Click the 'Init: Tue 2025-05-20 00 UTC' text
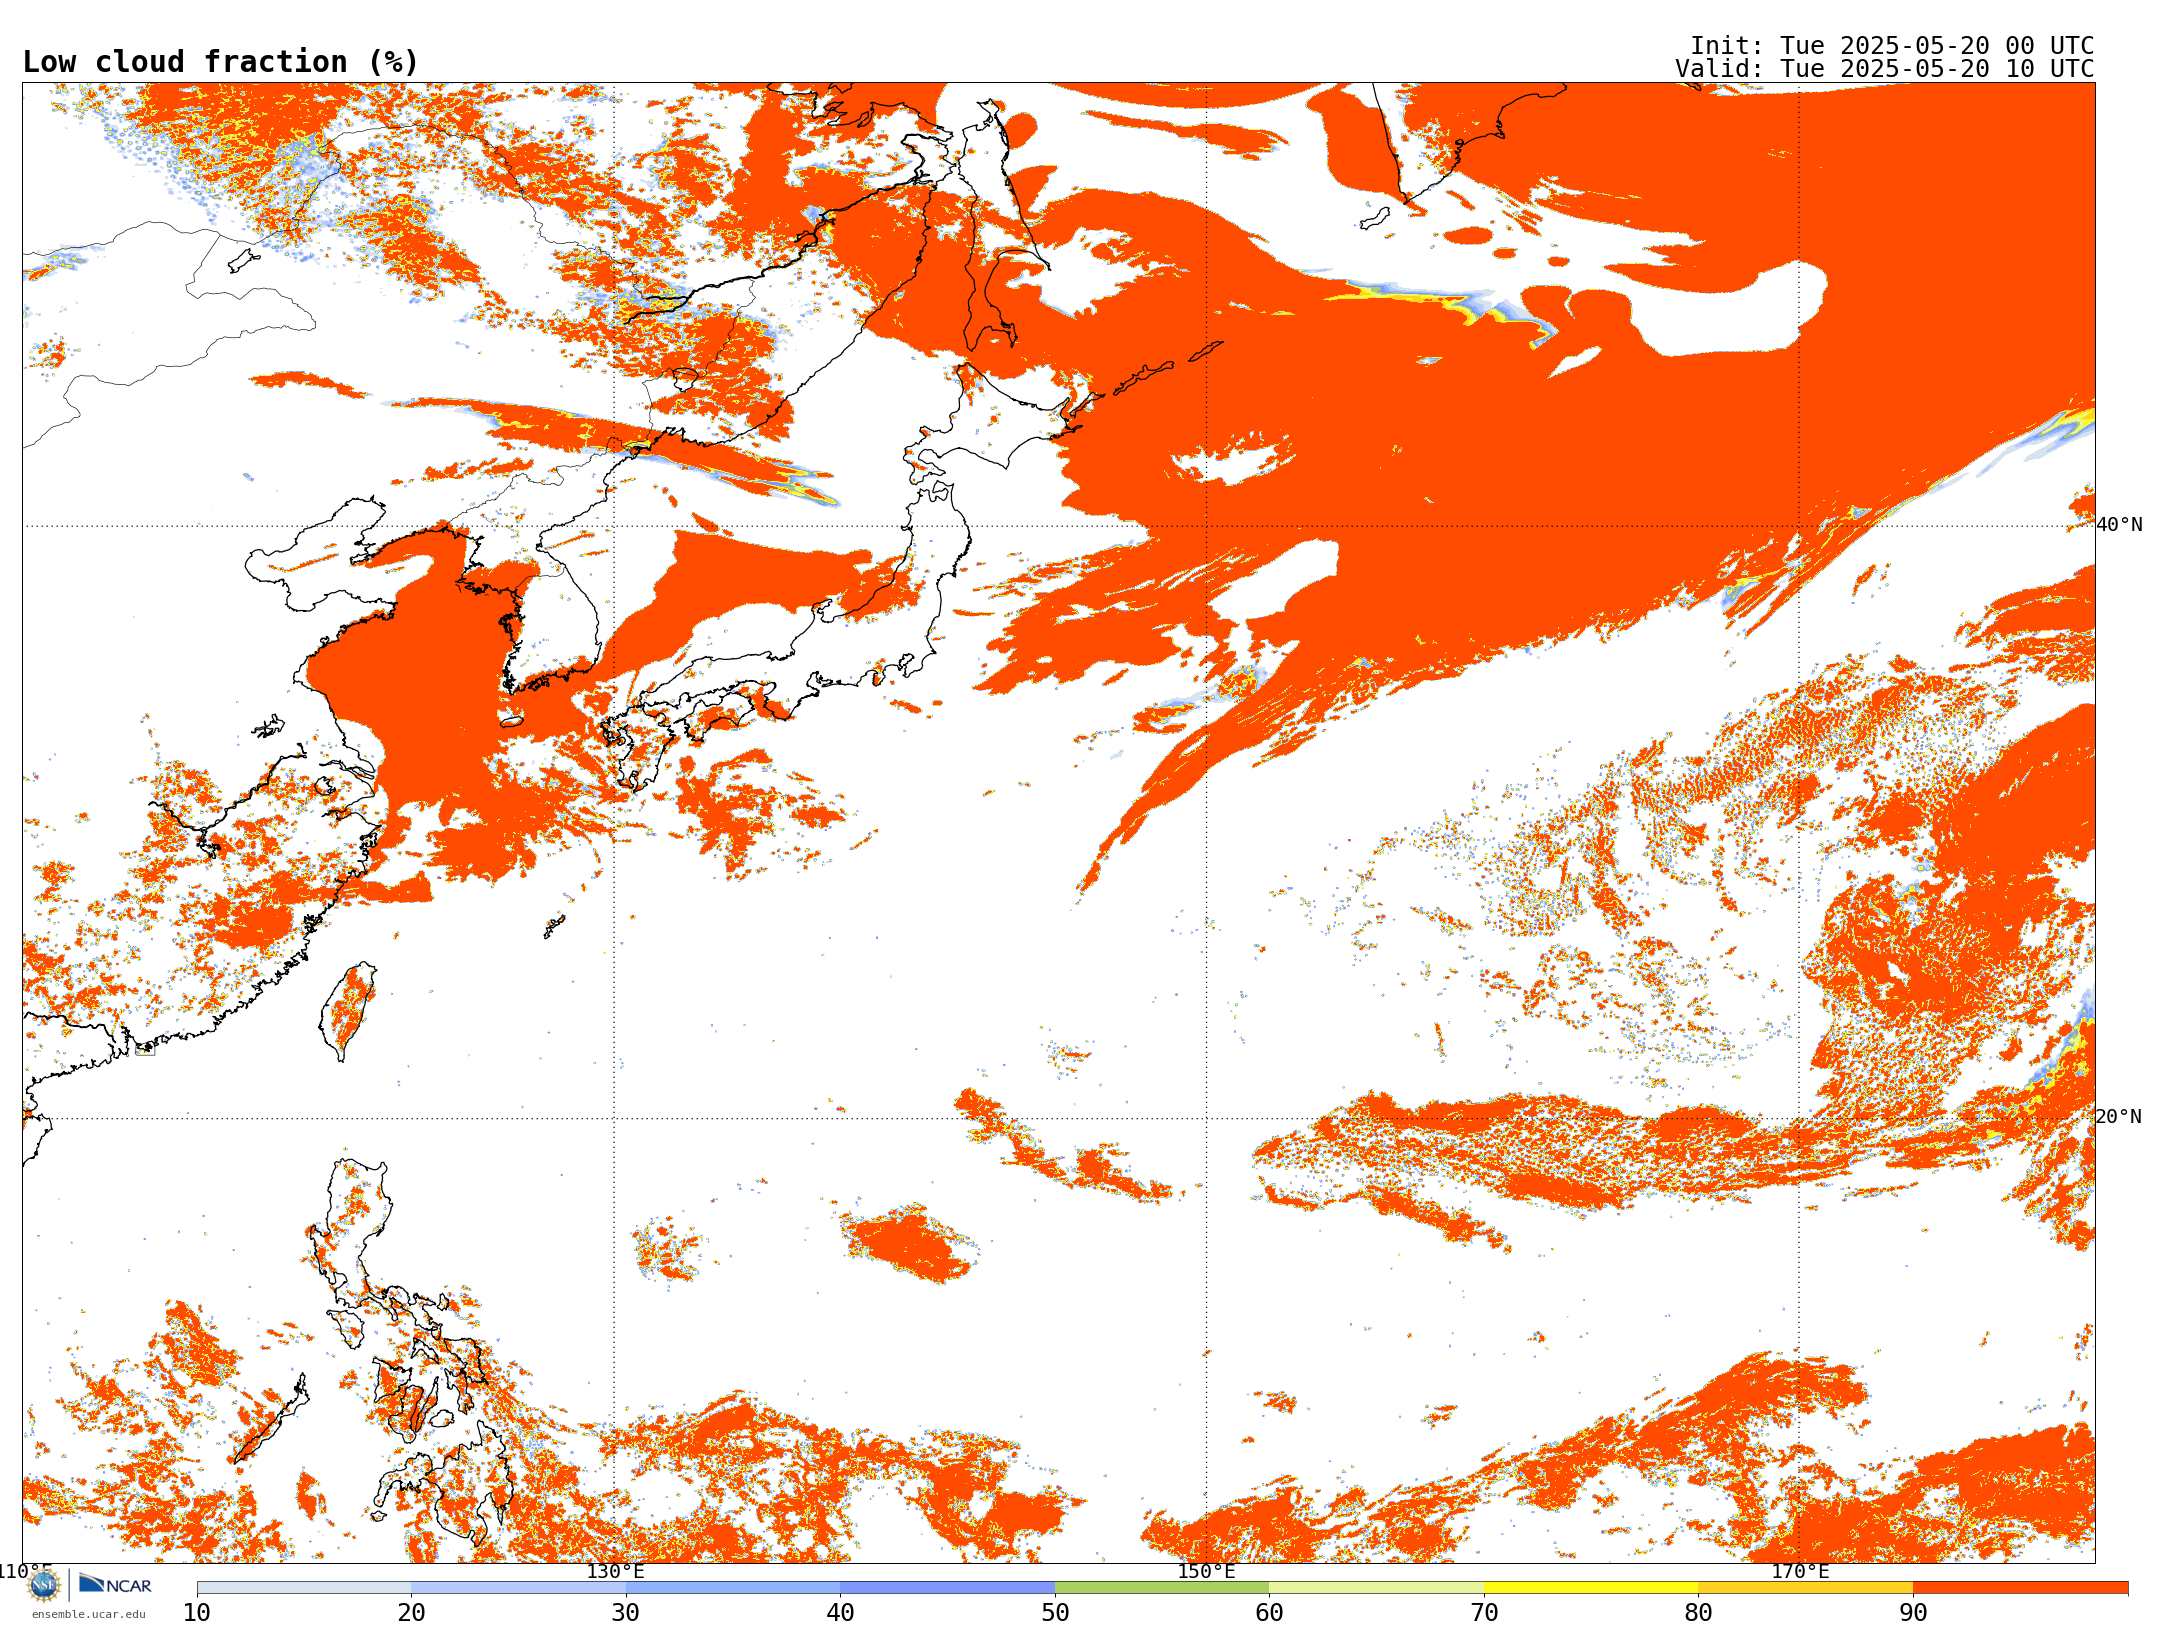The height and width of the screenshot is (1626, 2160). pyautogui.click(x=1892, y=46)
